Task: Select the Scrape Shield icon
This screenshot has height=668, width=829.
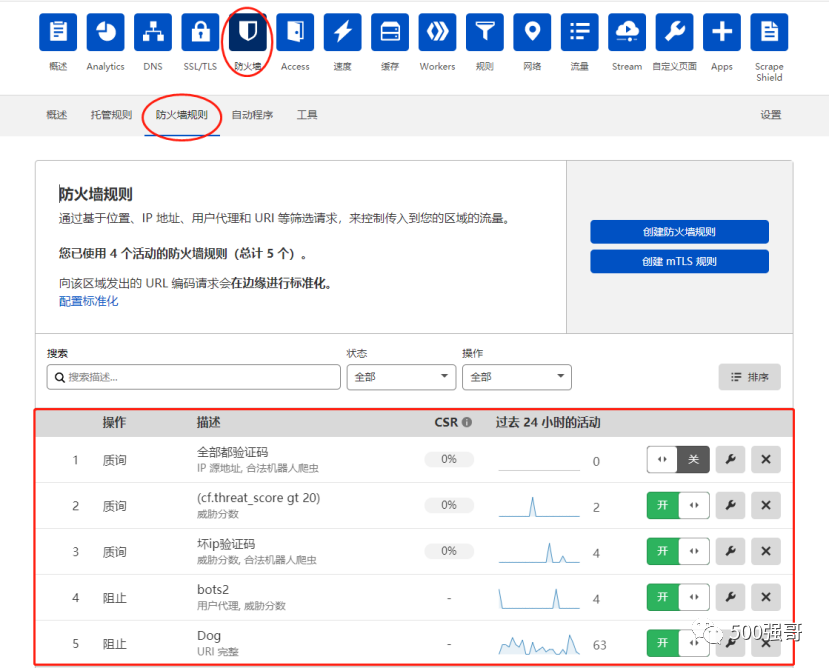Action: tap(769, 31)
